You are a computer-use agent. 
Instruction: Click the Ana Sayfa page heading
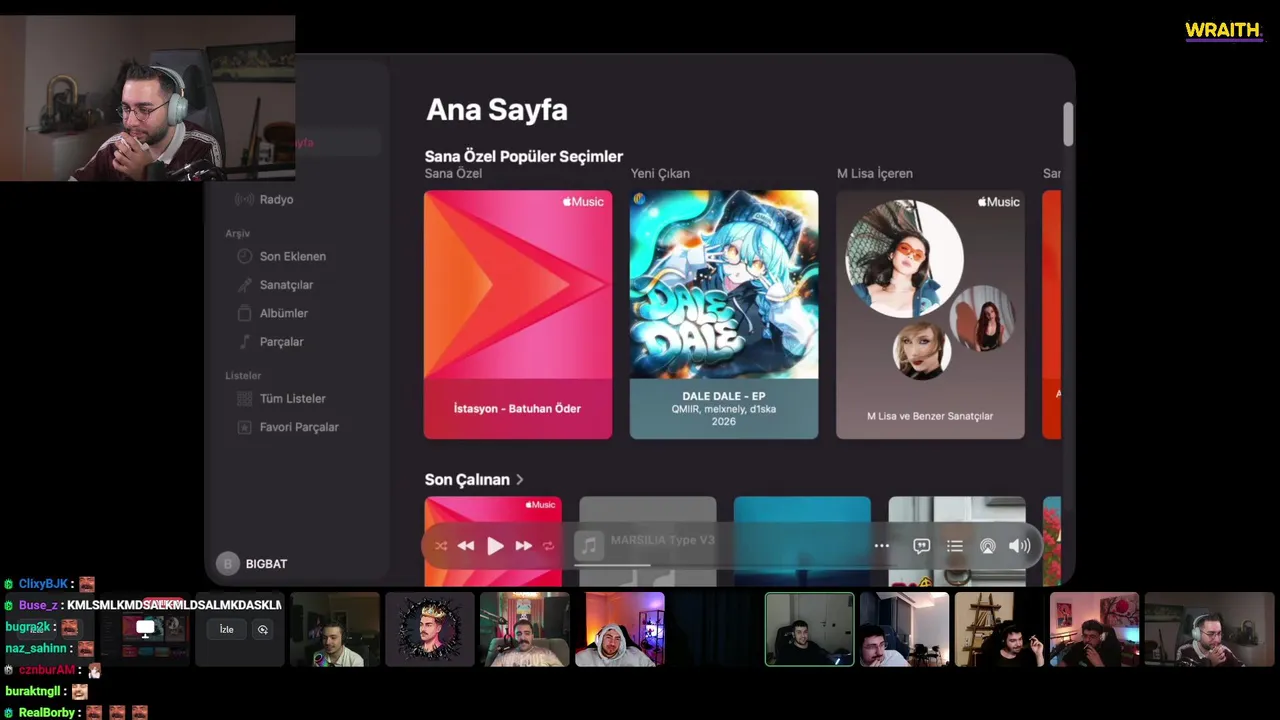[x=497, y=110]
